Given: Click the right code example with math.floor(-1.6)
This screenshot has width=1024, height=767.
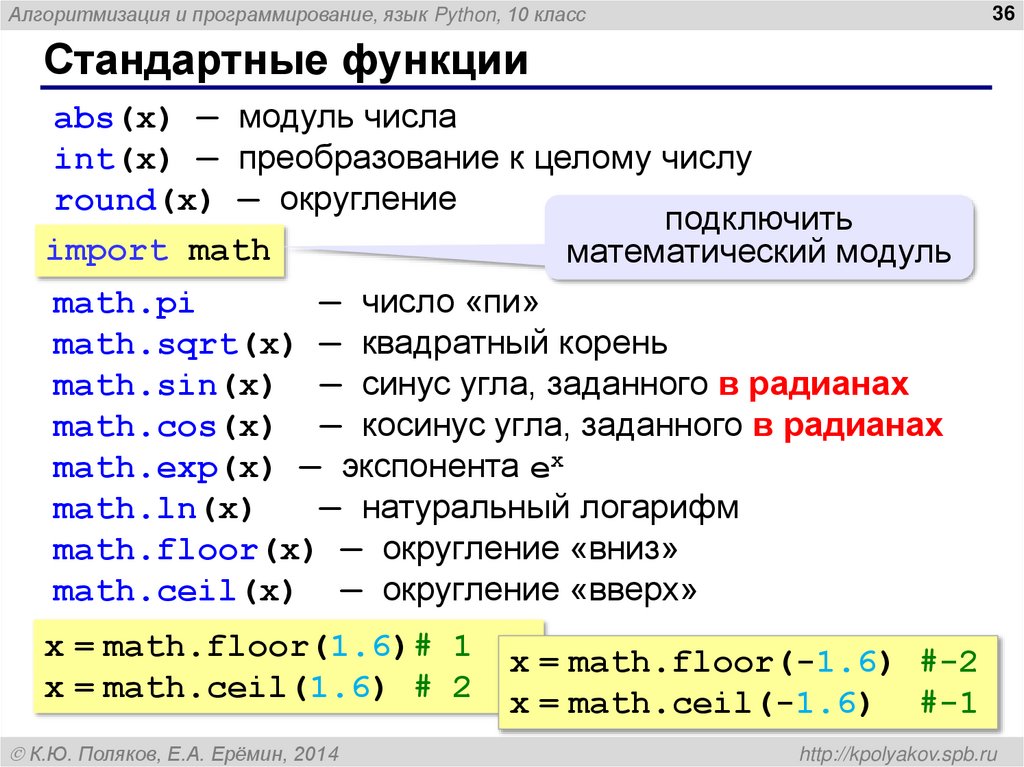Looking at the screenshot, I should 740,680.
